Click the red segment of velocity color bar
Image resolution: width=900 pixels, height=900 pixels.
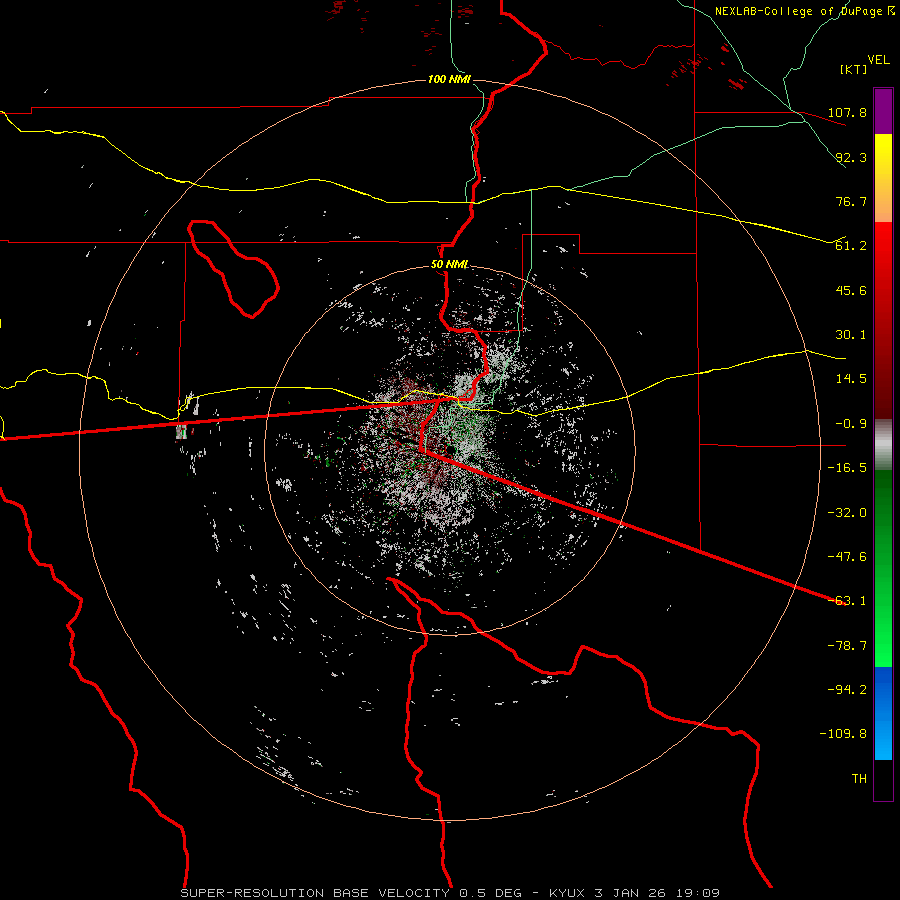883,320
